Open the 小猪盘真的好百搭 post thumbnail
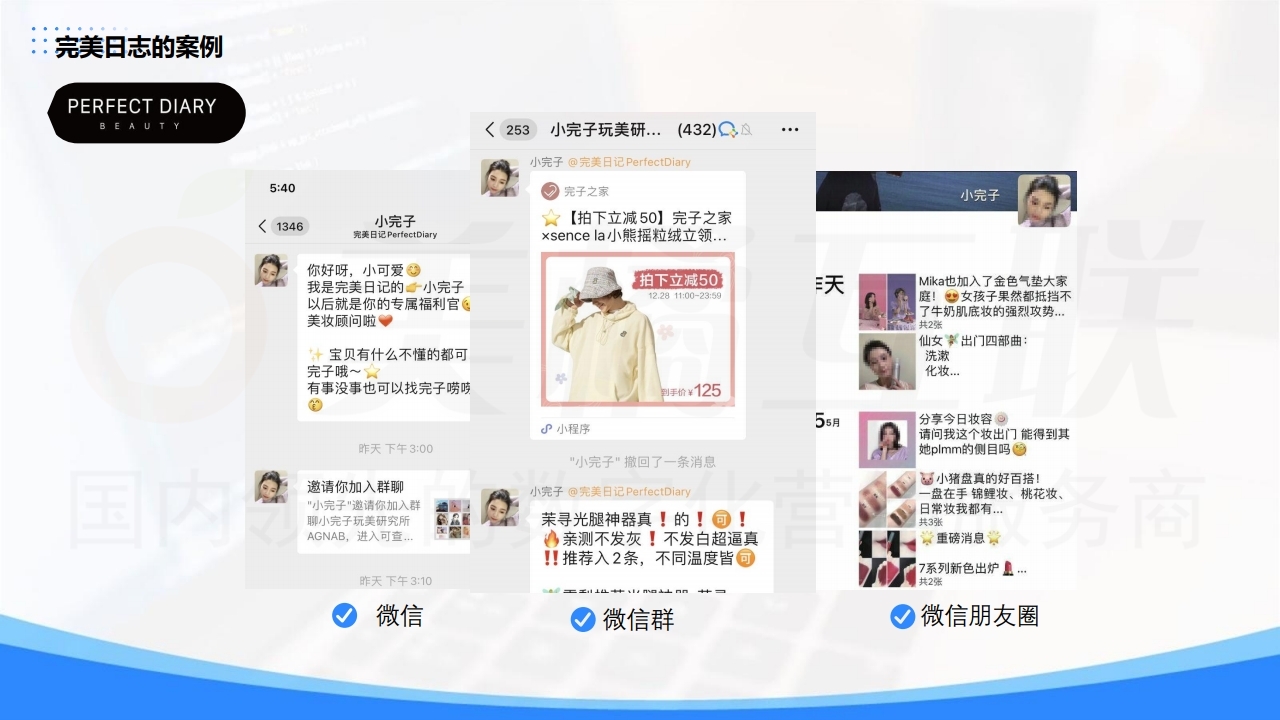 coord(887,499)
